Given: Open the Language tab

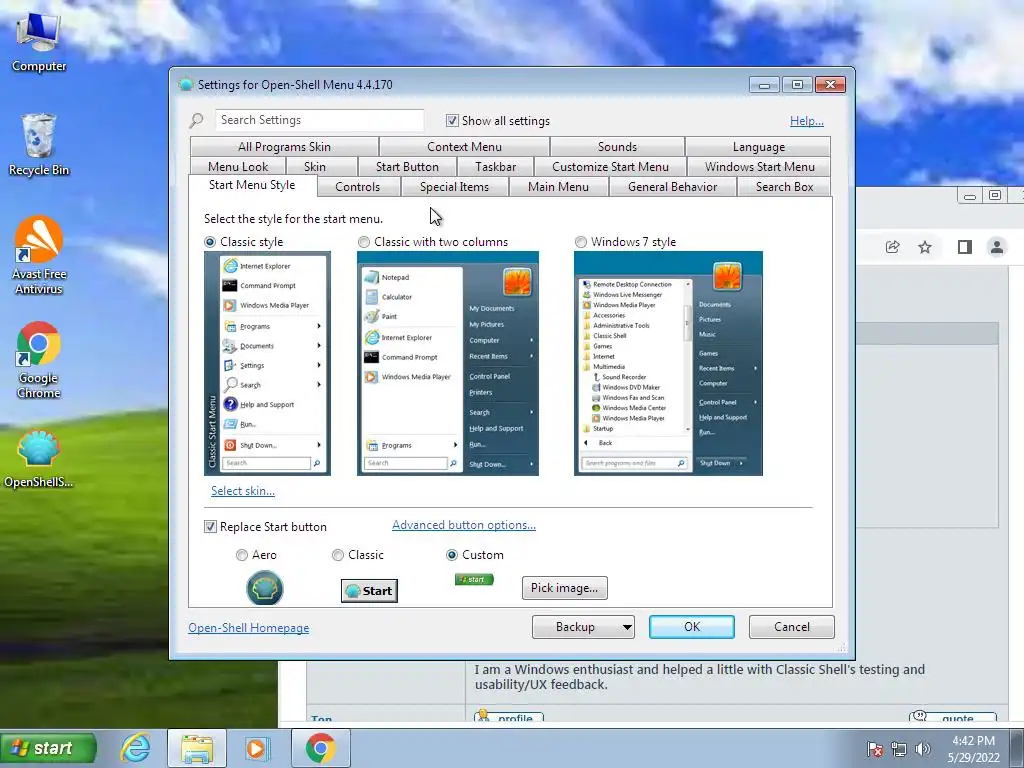Looking at the screenshot, I should (759, 147).
